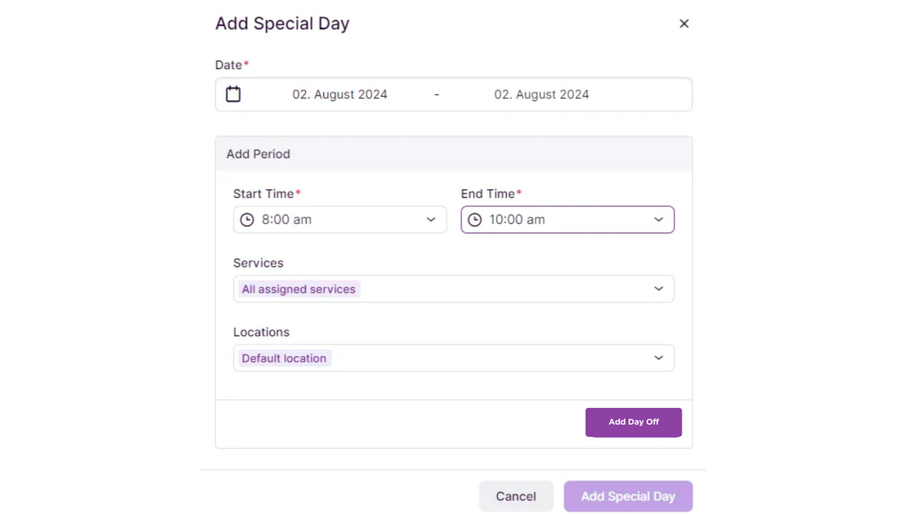Select the Default location tag
The image size is (920, 517).
[x=284, y=358]
